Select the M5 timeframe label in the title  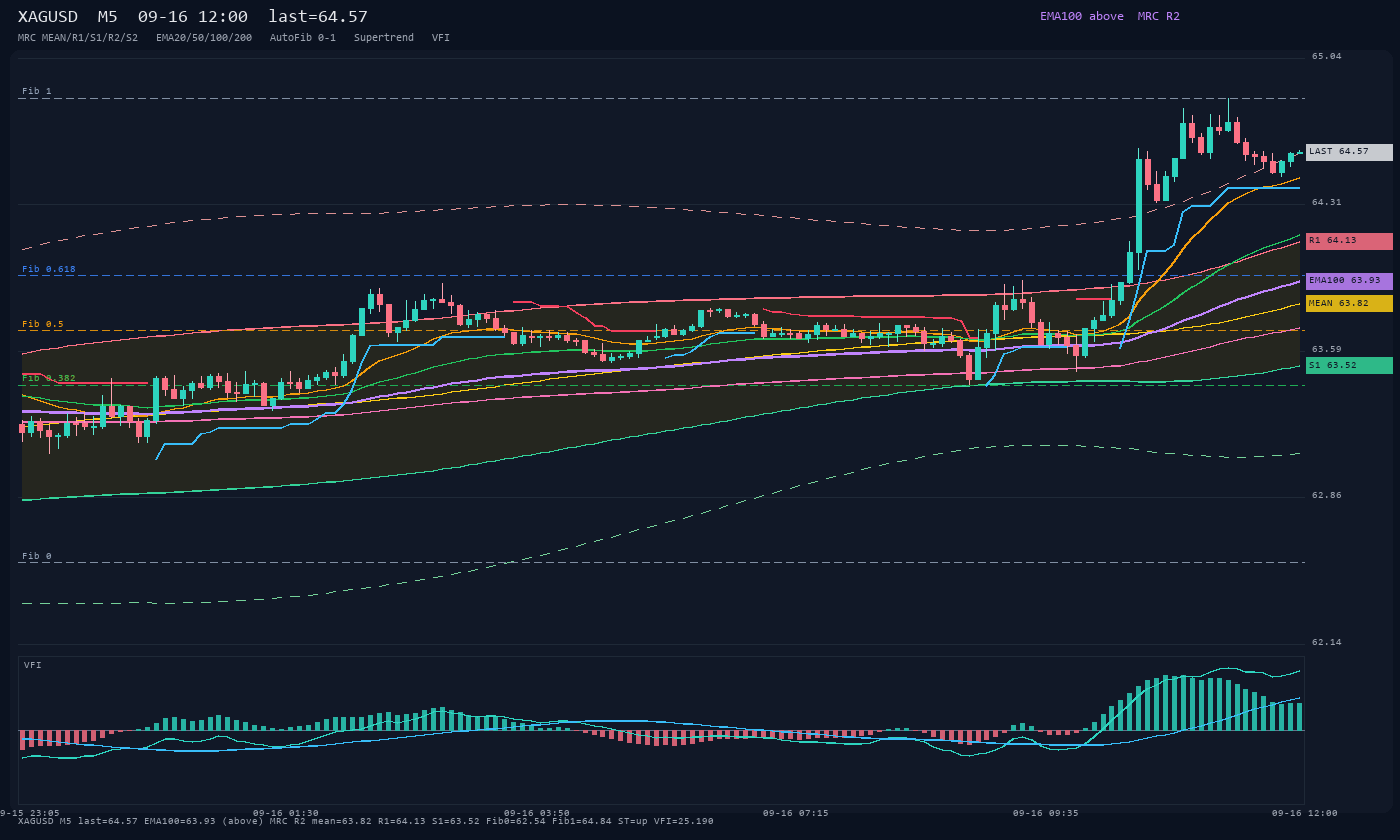coord(107,17)
